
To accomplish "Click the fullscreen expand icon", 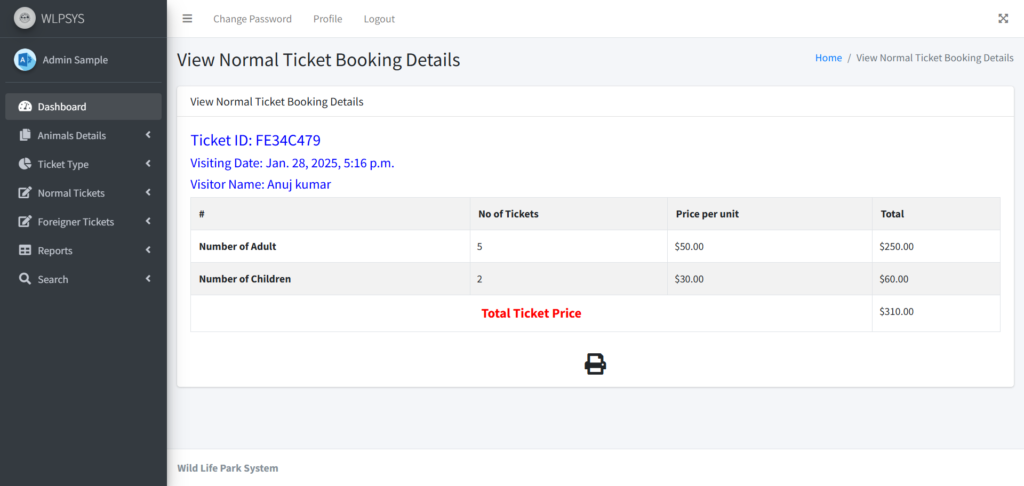I will coord(1003,18).
